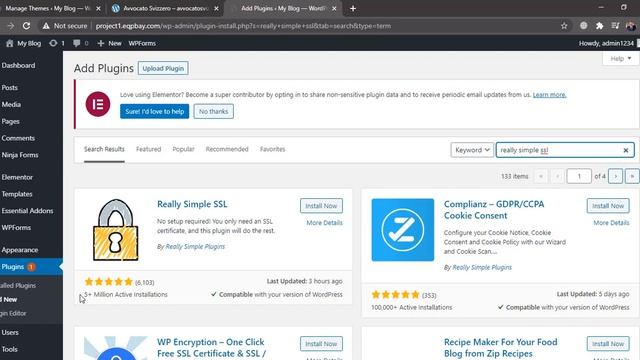640x360 pixels.
Task: Open WPForms in the sidebar
Action: [x=16, y=227]
